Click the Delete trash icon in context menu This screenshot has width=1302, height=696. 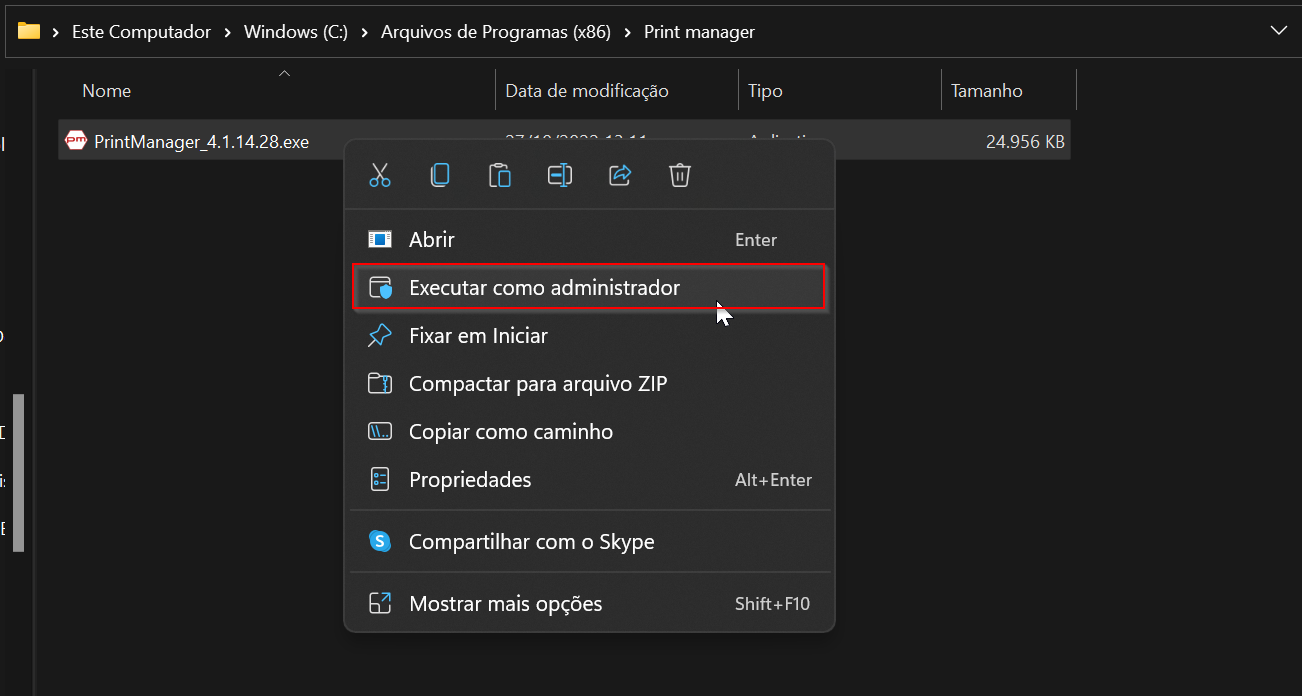(680, 175)
